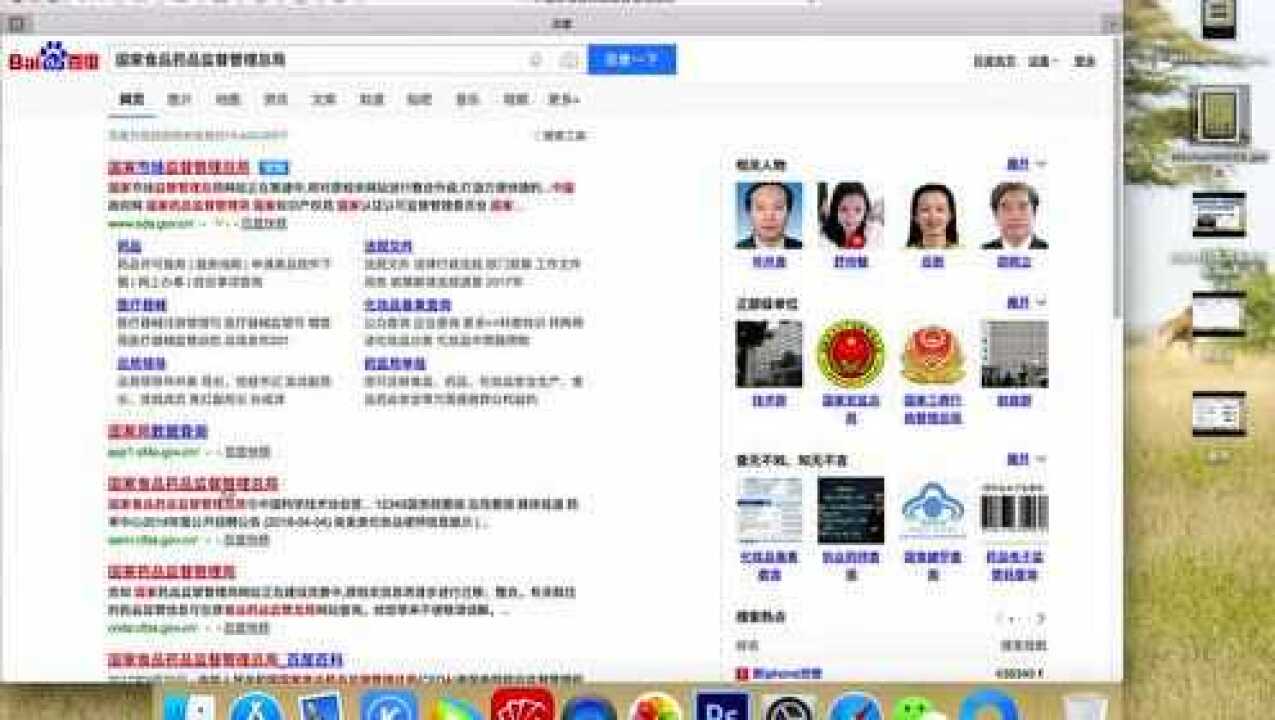The image size is (1275, 720).
Task: Click first person photo with blue background
Action: click(x=769, y=215)
